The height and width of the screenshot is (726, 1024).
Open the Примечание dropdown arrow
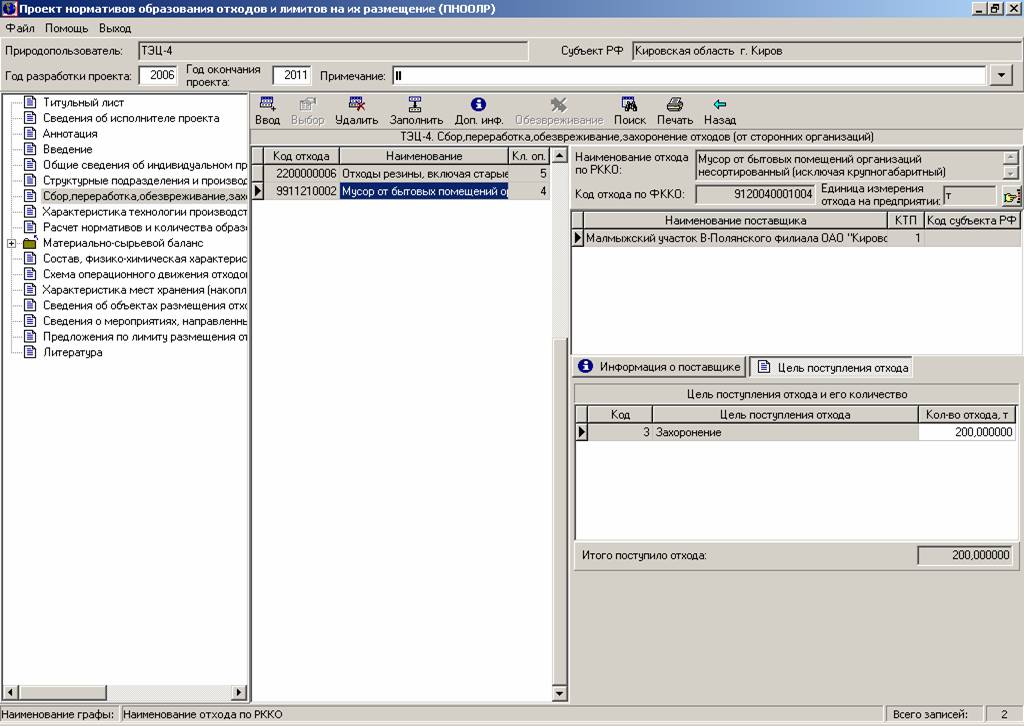tap(1001, 76)
